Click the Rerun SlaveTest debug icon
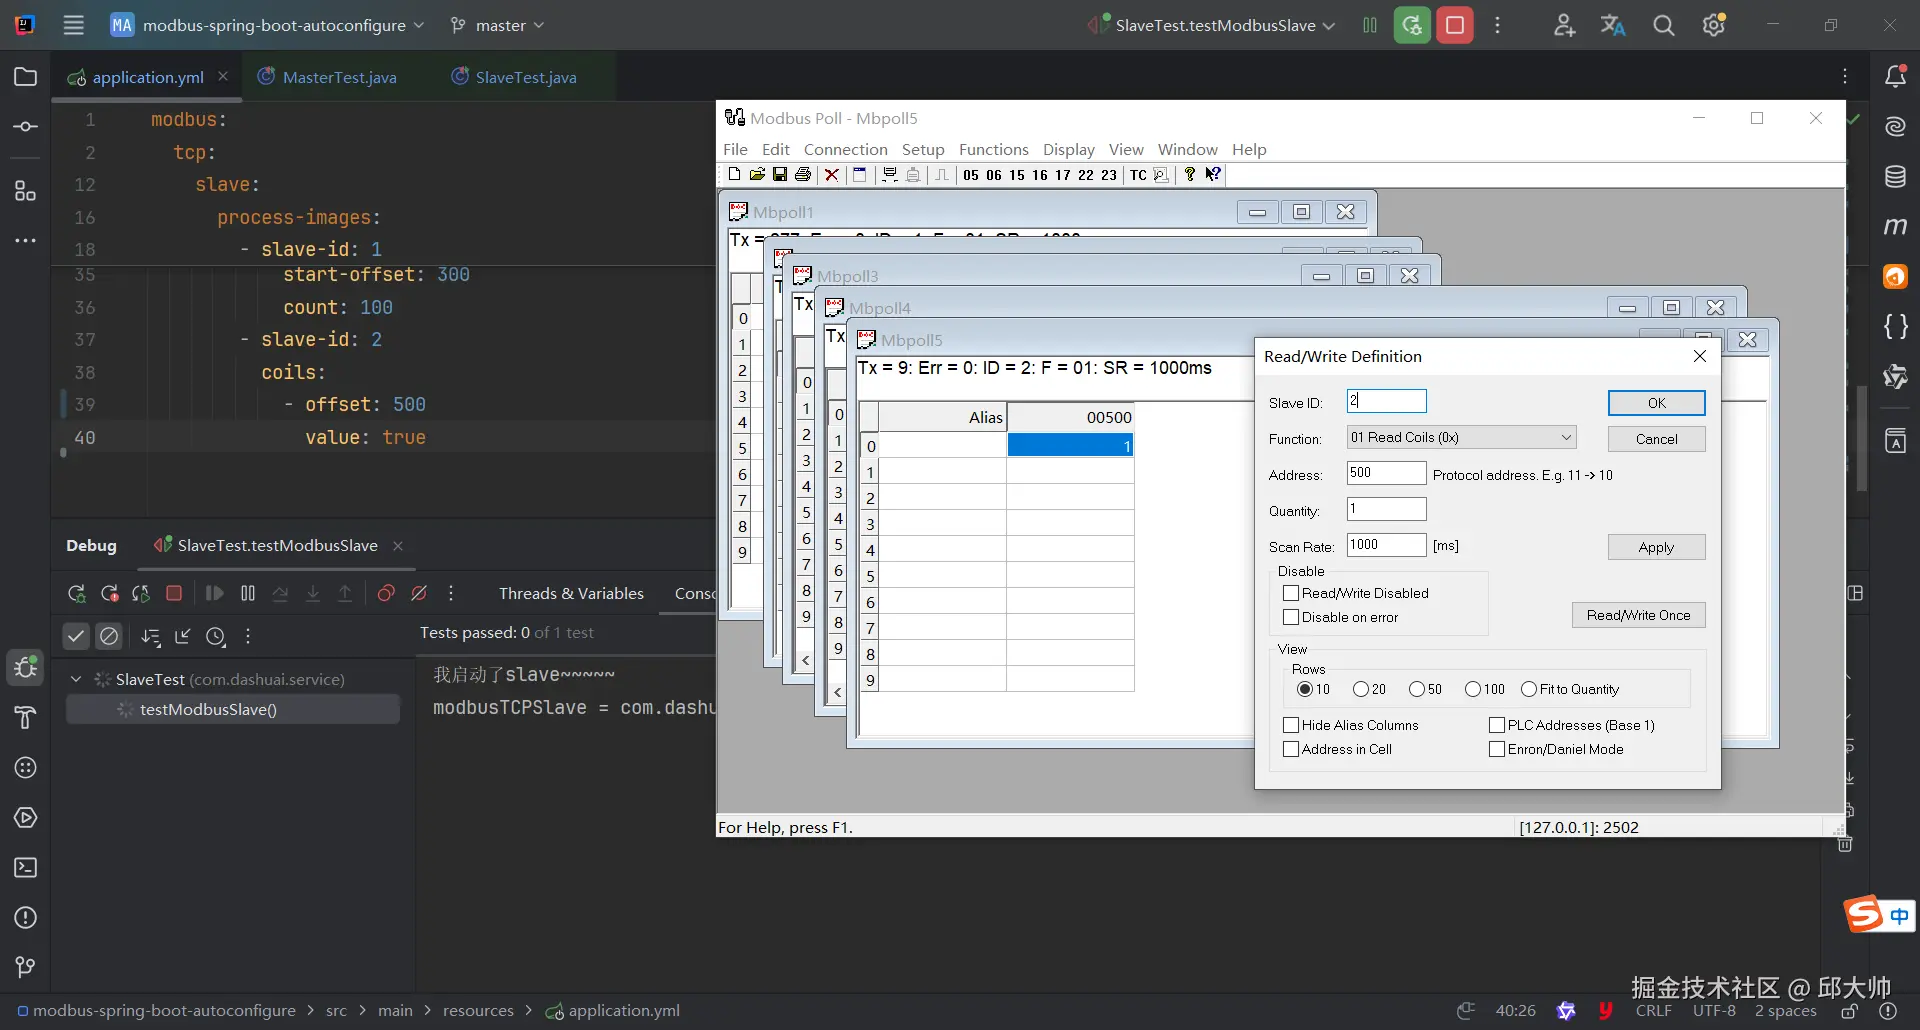The image size is (1920, 1030). [76, 594]
